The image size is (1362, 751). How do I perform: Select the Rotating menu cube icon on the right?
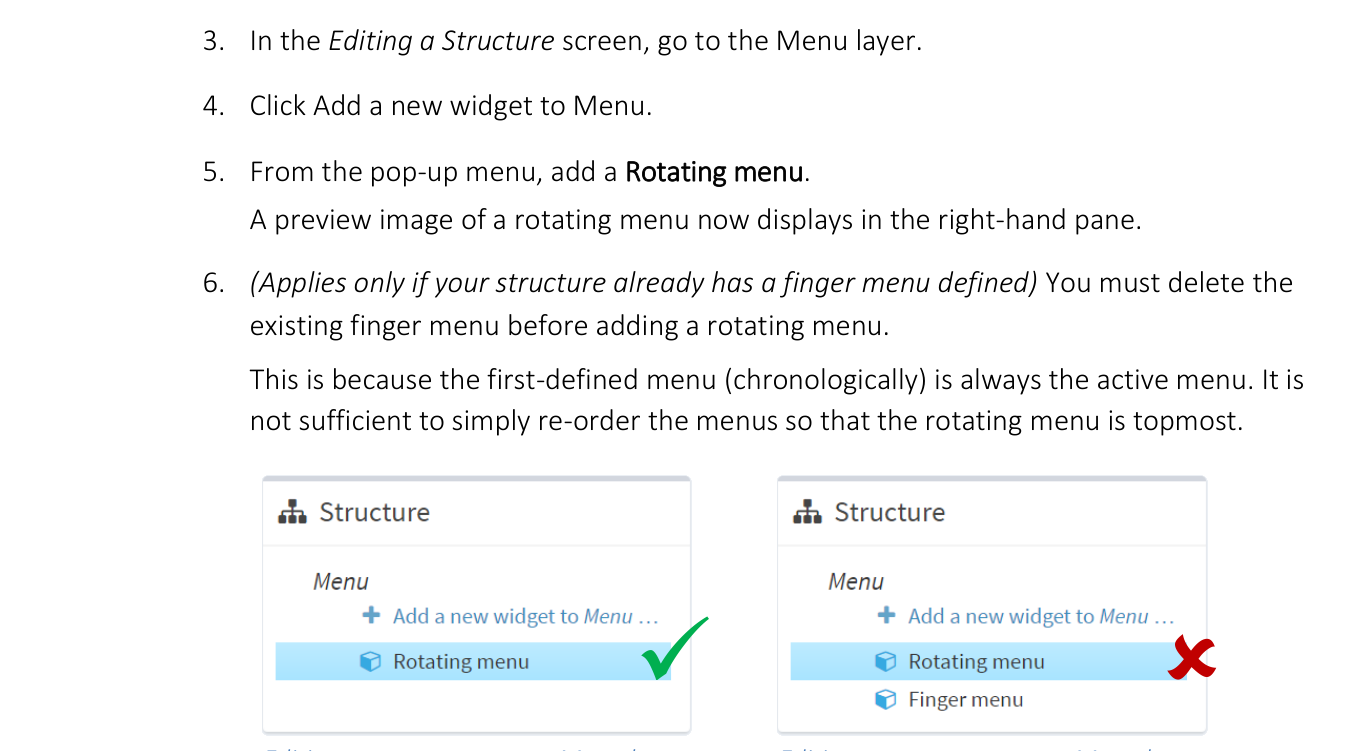(886, 661)
